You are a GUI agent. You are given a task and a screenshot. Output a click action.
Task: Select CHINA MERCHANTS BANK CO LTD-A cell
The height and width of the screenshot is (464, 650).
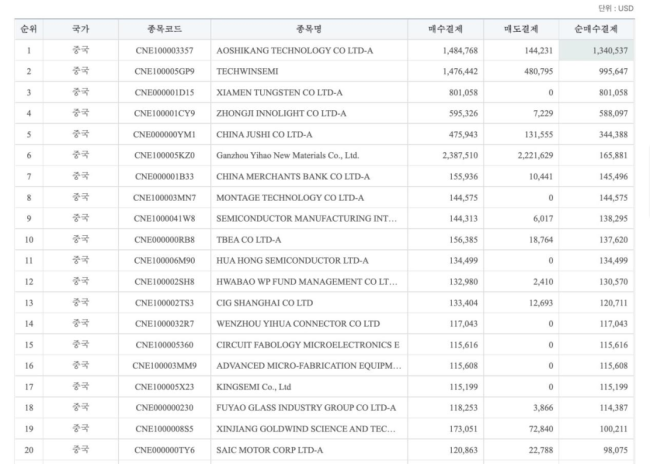309,177
